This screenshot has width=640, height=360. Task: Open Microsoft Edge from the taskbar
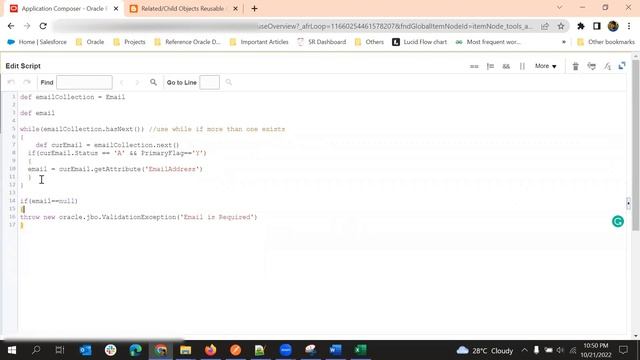pyautogui.click(x=136, y=350)
